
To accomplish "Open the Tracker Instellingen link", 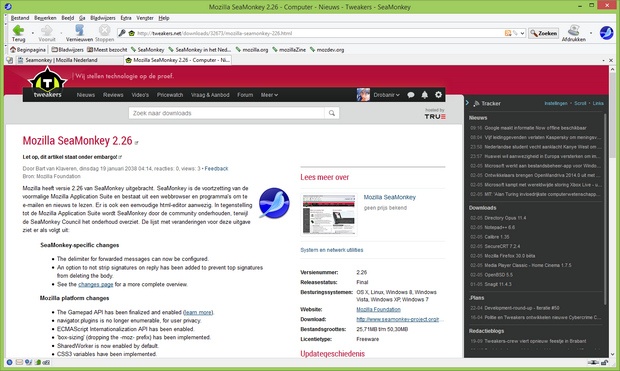I will point(556,103).
